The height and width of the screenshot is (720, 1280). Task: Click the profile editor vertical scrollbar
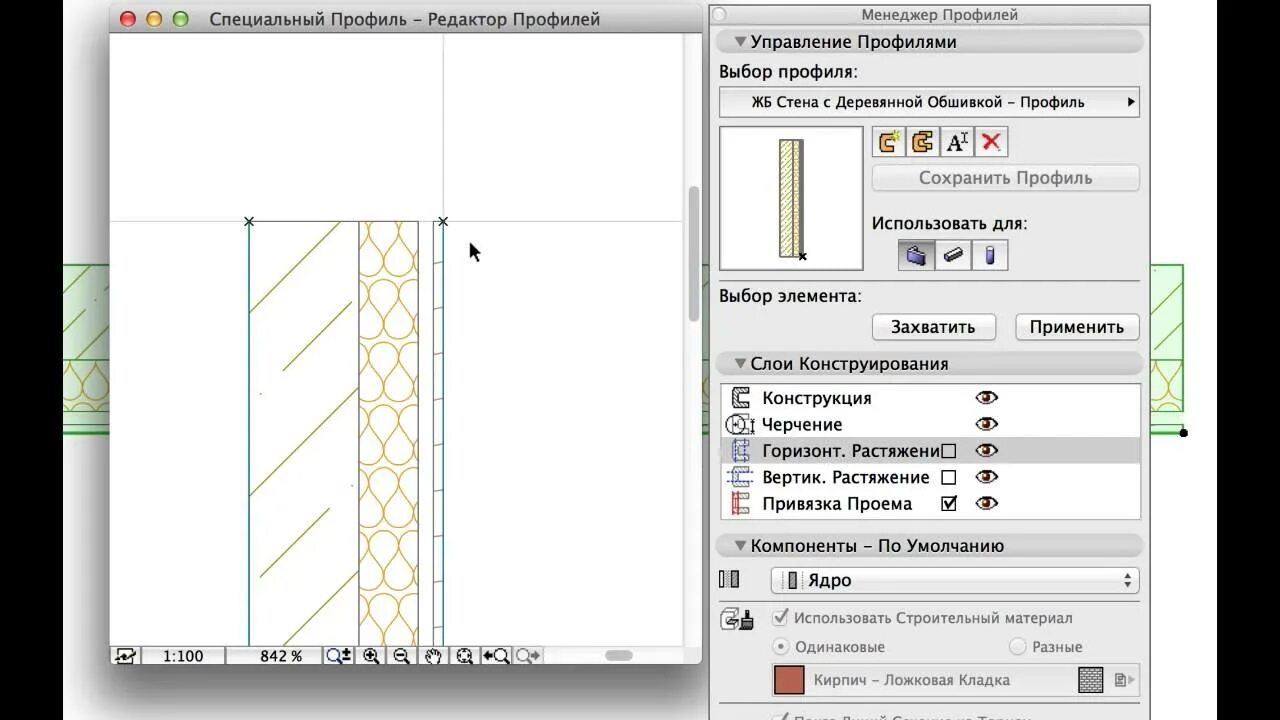[694, 254]
